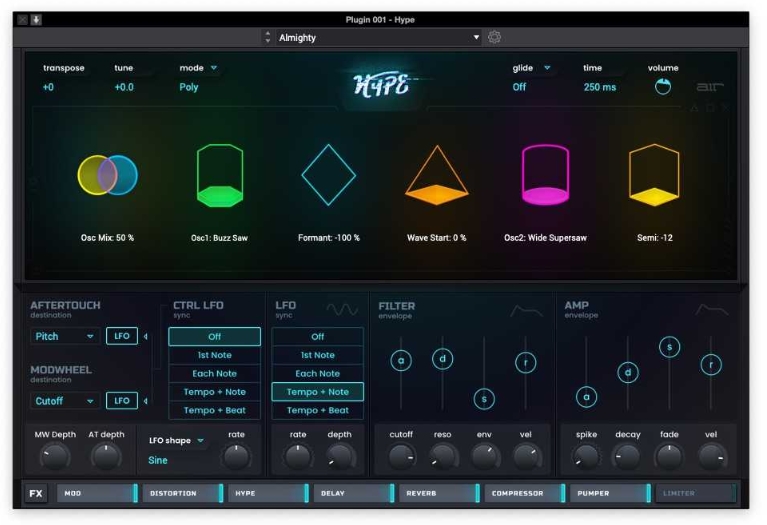Toggle the REVERB effect
The width and height of the screenshot is (767, 525).
440,493
